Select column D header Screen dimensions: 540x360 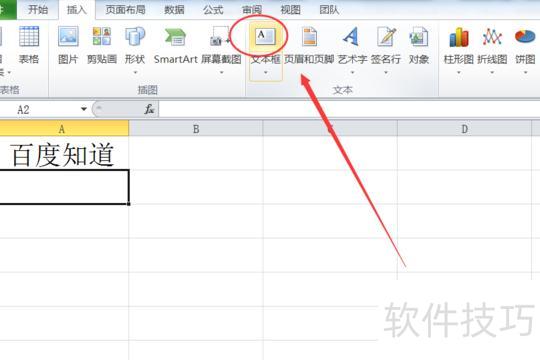pos(464,128)
